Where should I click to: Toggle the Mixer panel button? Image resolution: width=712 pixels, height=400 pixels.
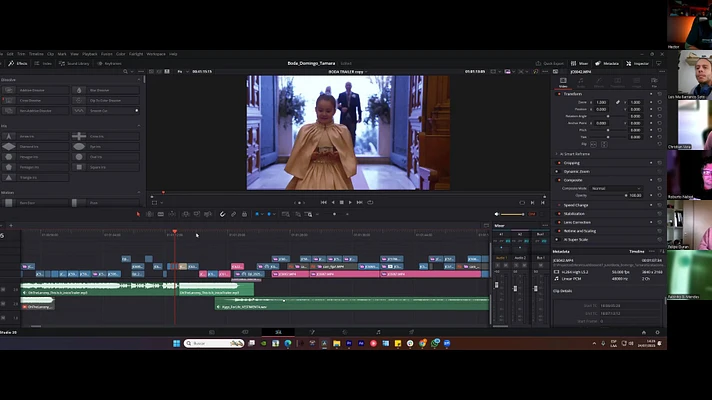pos(579,64)
